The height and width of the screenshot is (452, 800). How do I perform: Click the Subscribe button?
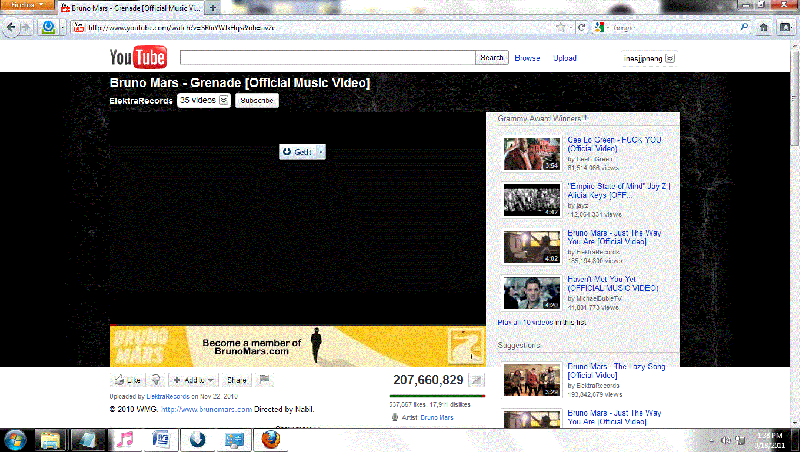[257, 101]
